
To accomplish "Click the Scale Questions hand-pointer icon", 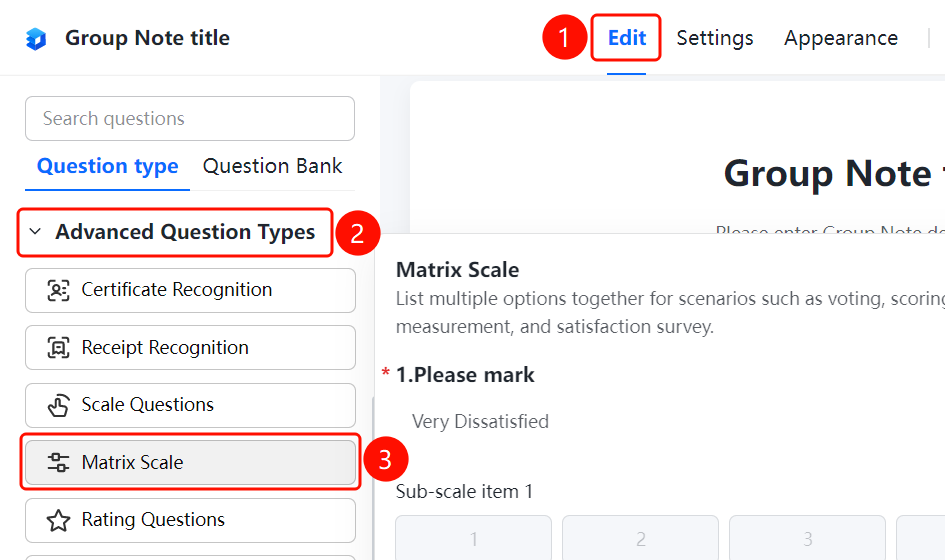I will 58,405.
